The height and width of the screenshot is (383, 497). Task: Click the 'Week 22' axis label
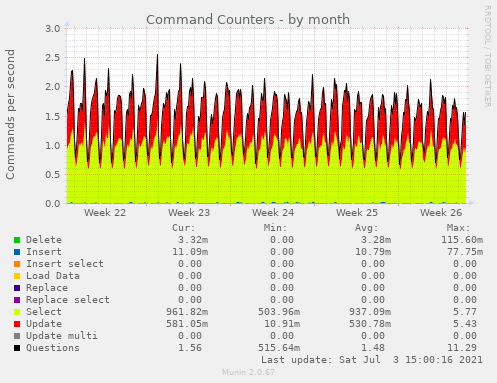click(x=105, y=212)
